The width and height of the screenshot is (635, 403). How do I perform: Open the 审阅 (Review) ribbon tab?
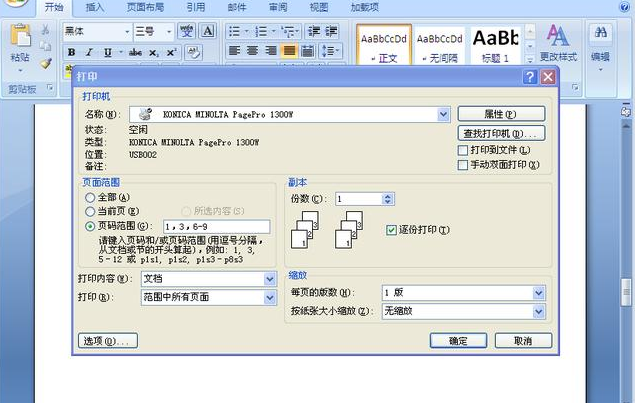[278, 7]
